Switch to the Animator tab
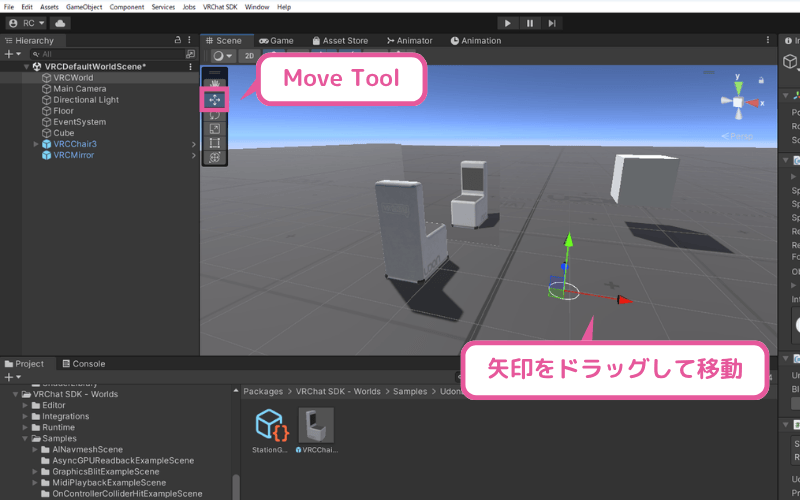The image size is (800, 500). point(410,41)
